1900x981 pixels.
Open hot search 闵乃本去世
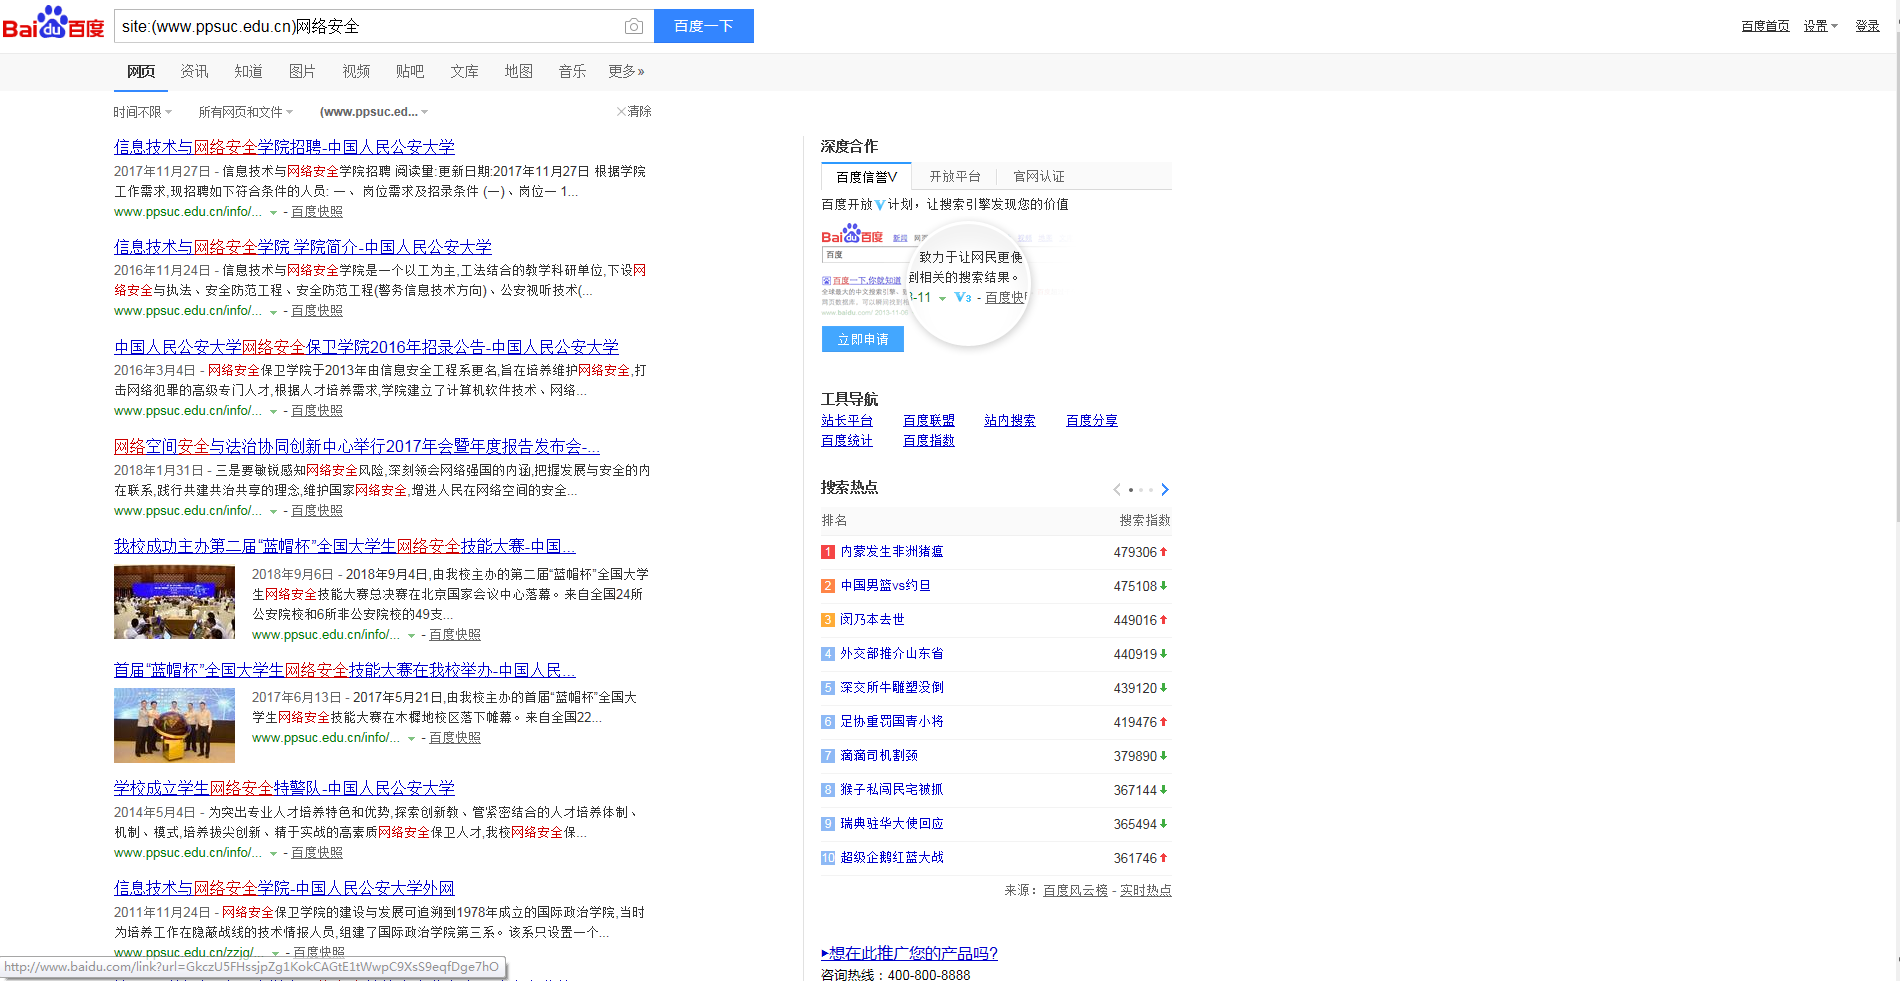click(x=872, y=620)
